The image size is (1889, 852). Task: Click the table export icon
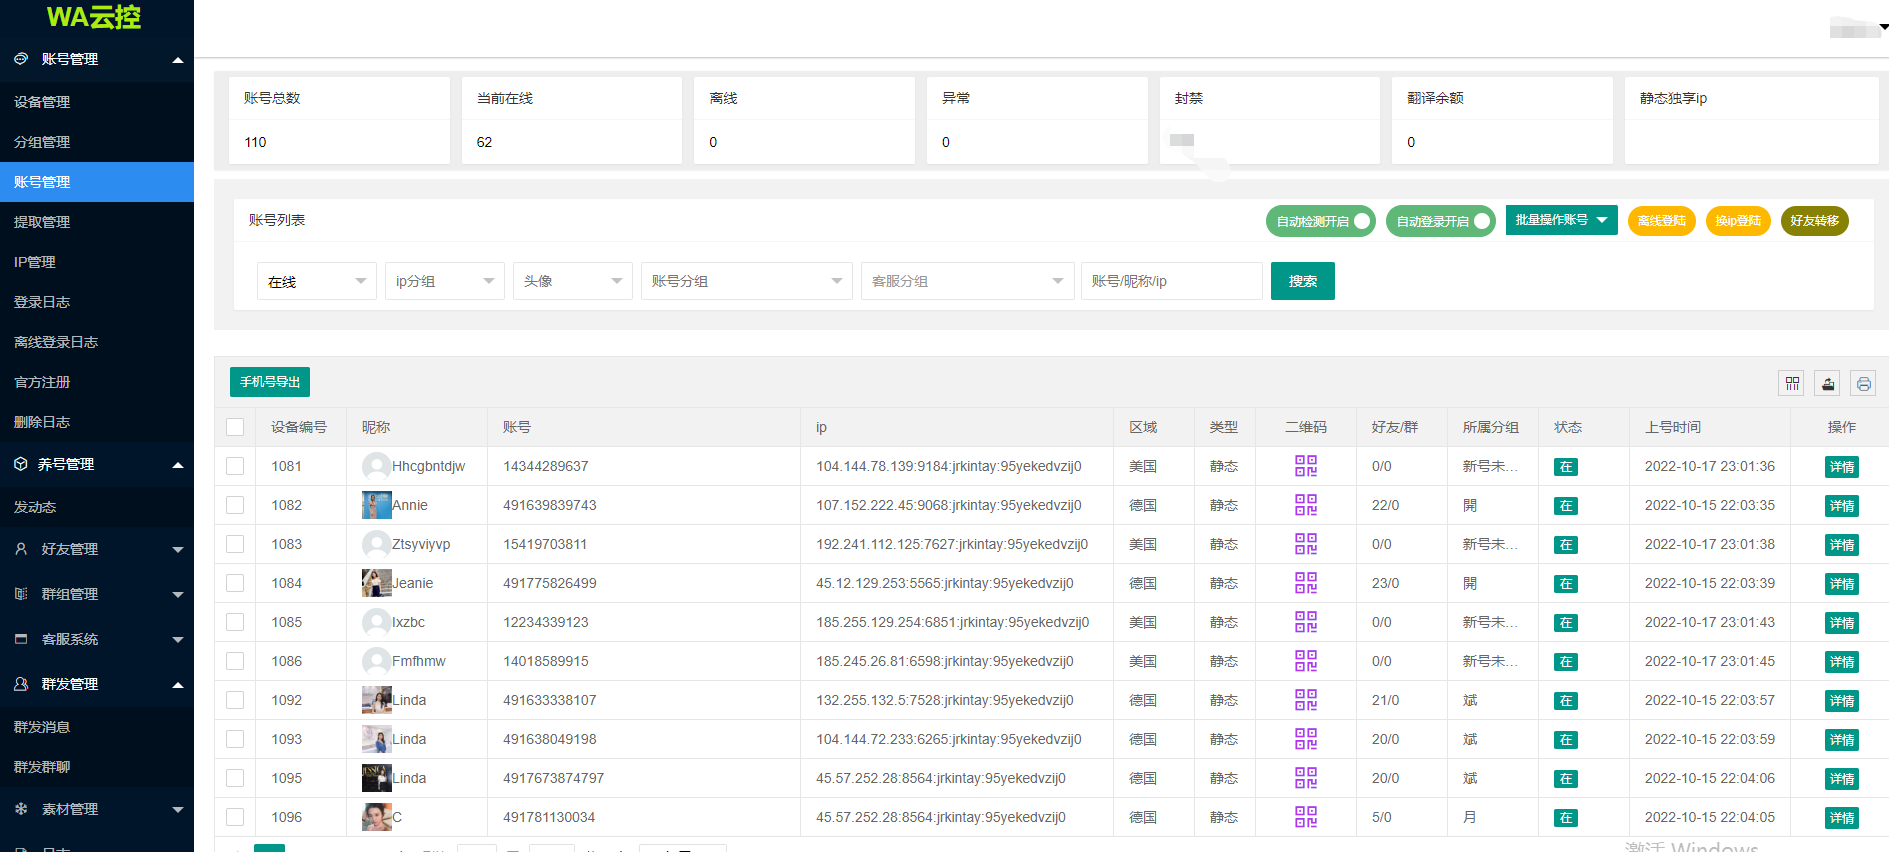[1828, 383]
